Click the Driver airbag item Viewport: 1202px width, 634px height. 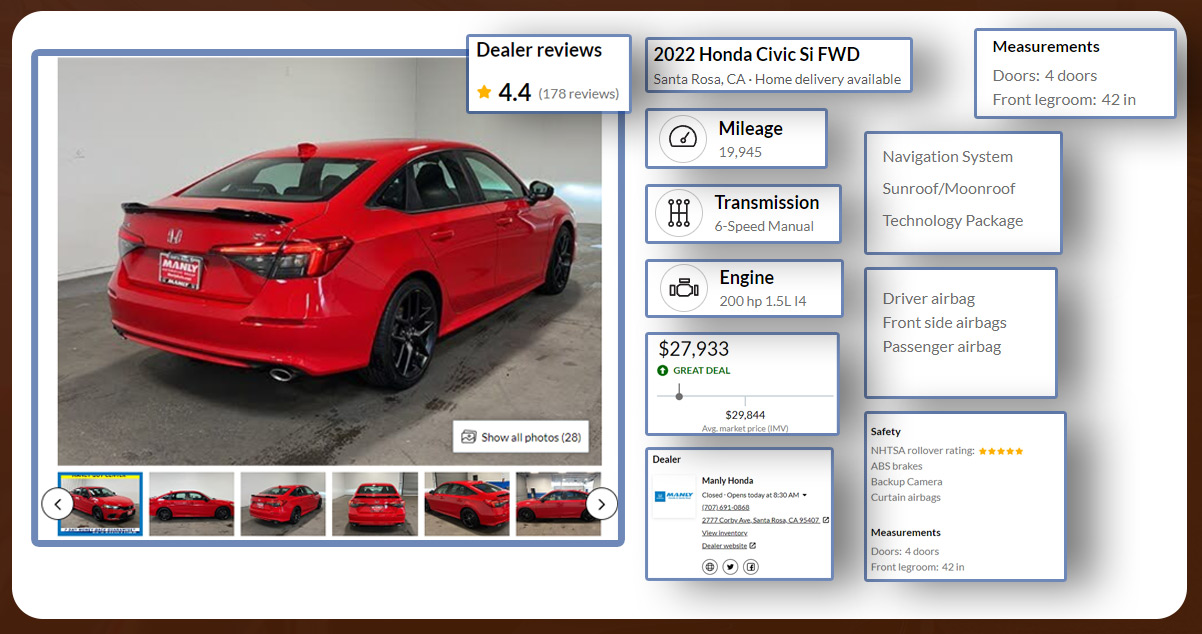929,299
